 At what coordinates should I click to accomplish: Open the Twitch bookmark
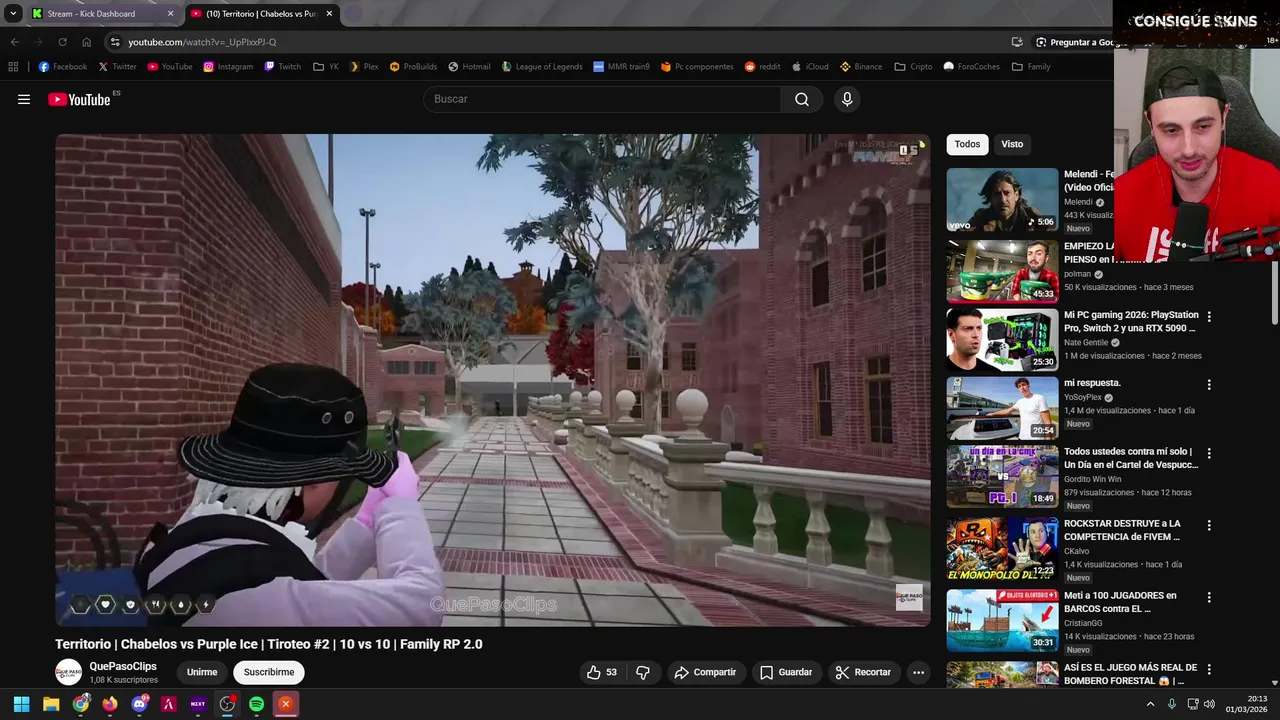coord(283,67)
